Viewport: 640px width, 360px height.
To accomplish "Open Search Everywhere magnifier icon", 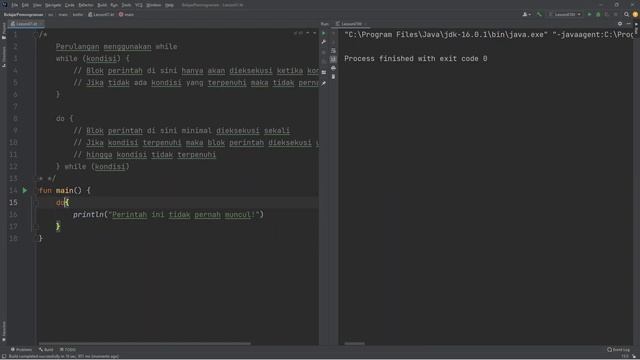I will click(627, 14).
